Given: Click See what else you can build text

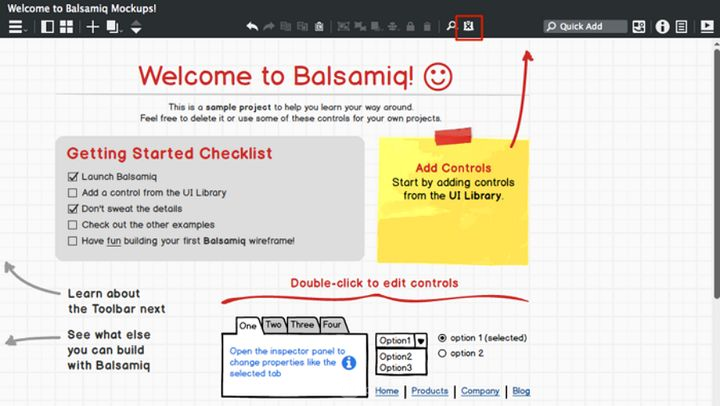Looking at the screenshot, I should tap(109, 350).
